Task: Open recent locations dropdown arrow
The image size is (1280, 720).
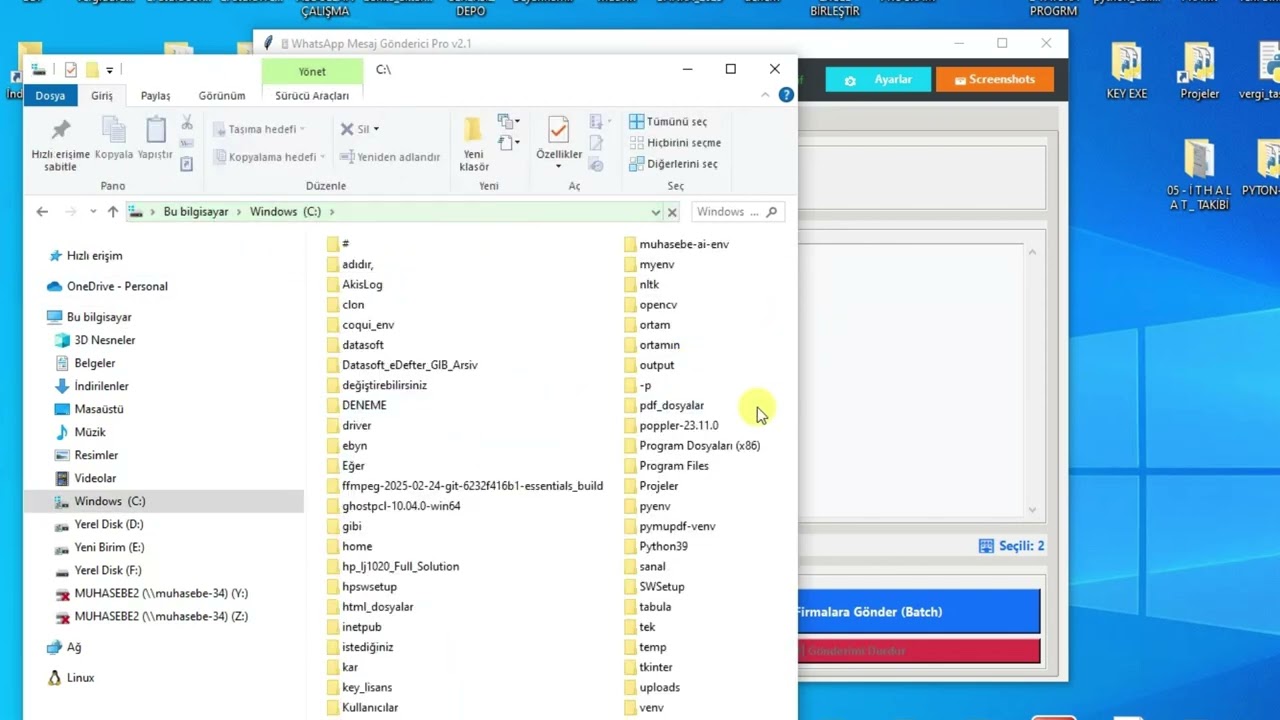Action: click(x=93, y=212)
